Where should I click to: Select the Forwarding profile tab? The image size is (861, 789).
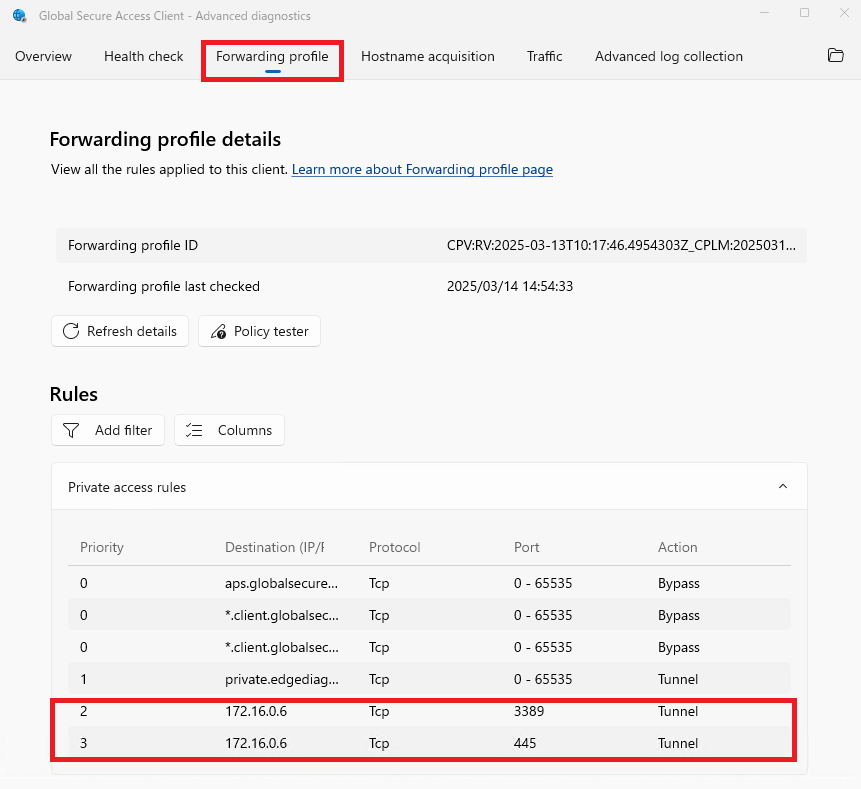tap(272, 56)
